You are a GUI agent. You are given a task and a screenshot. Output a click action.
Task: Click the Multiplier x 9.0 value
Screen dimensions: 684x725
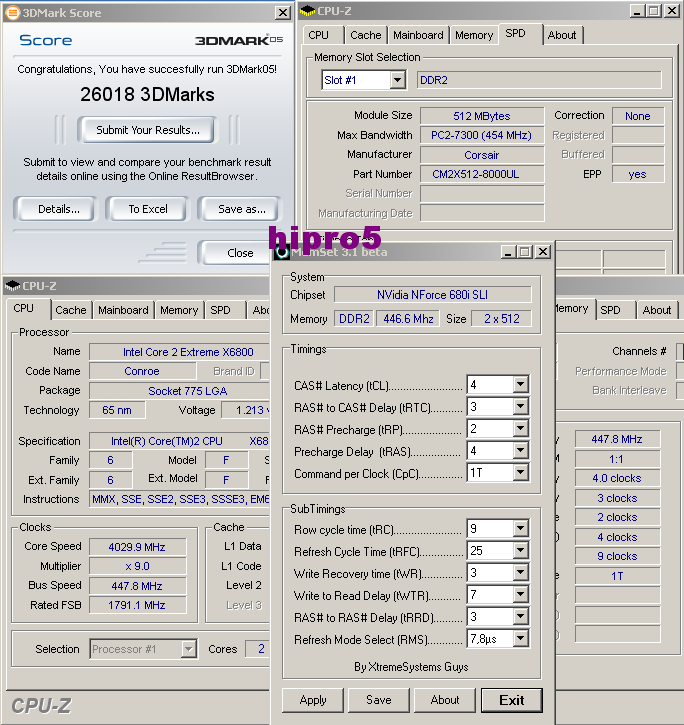click(x=137, y=566)
